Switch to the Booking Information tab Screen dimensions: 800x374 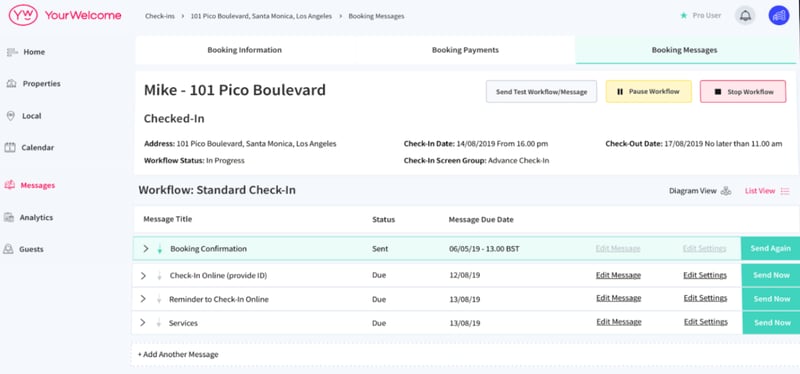244,50
